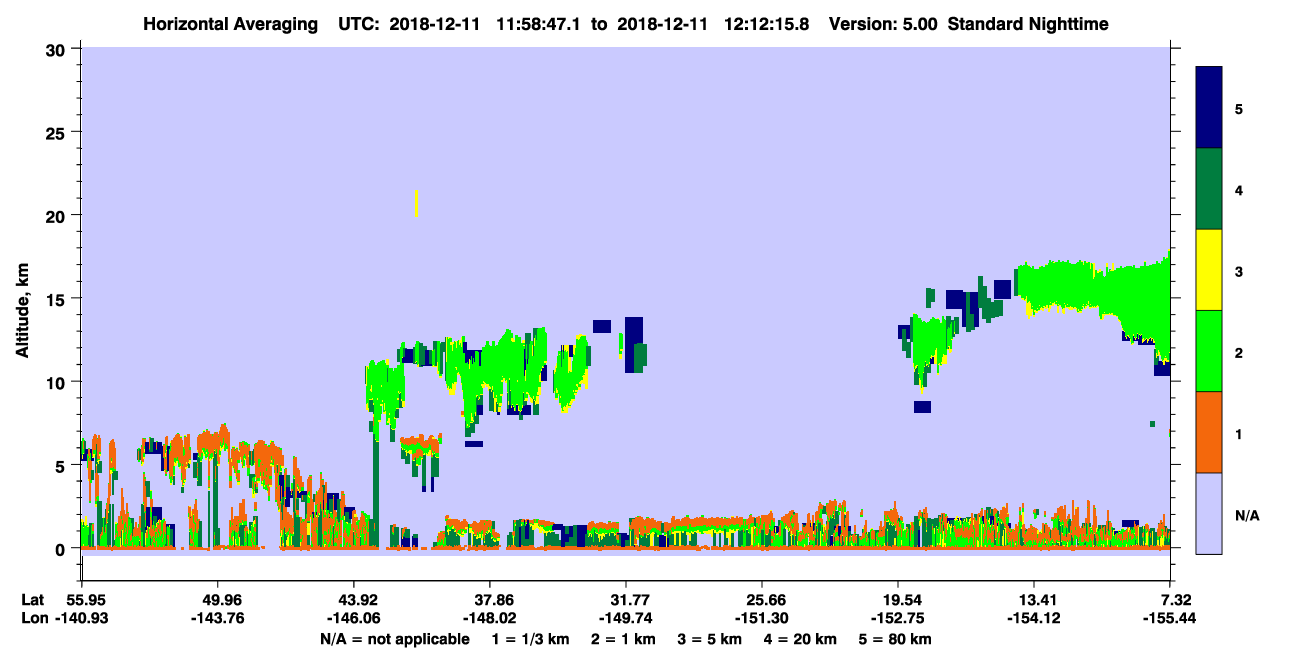This screenshot has width=1300, height=667.
Task: Click the longitude value '-149.74'
Action: (625, 619)
